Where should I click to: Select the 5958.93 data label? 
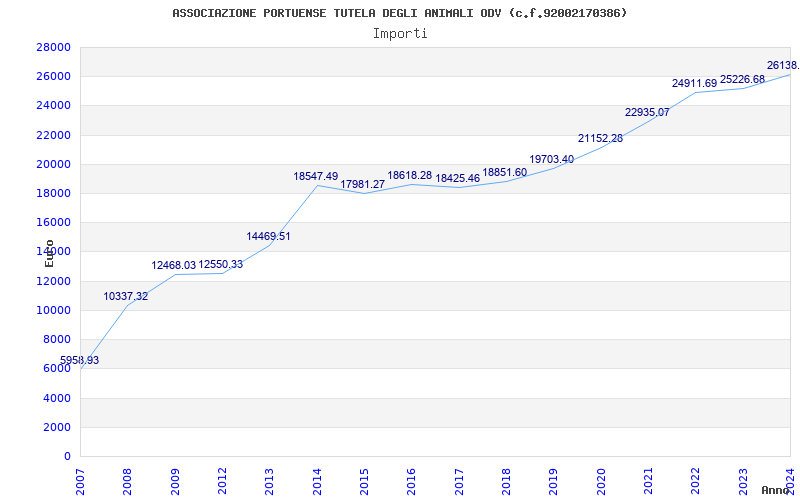coord(80,360)
